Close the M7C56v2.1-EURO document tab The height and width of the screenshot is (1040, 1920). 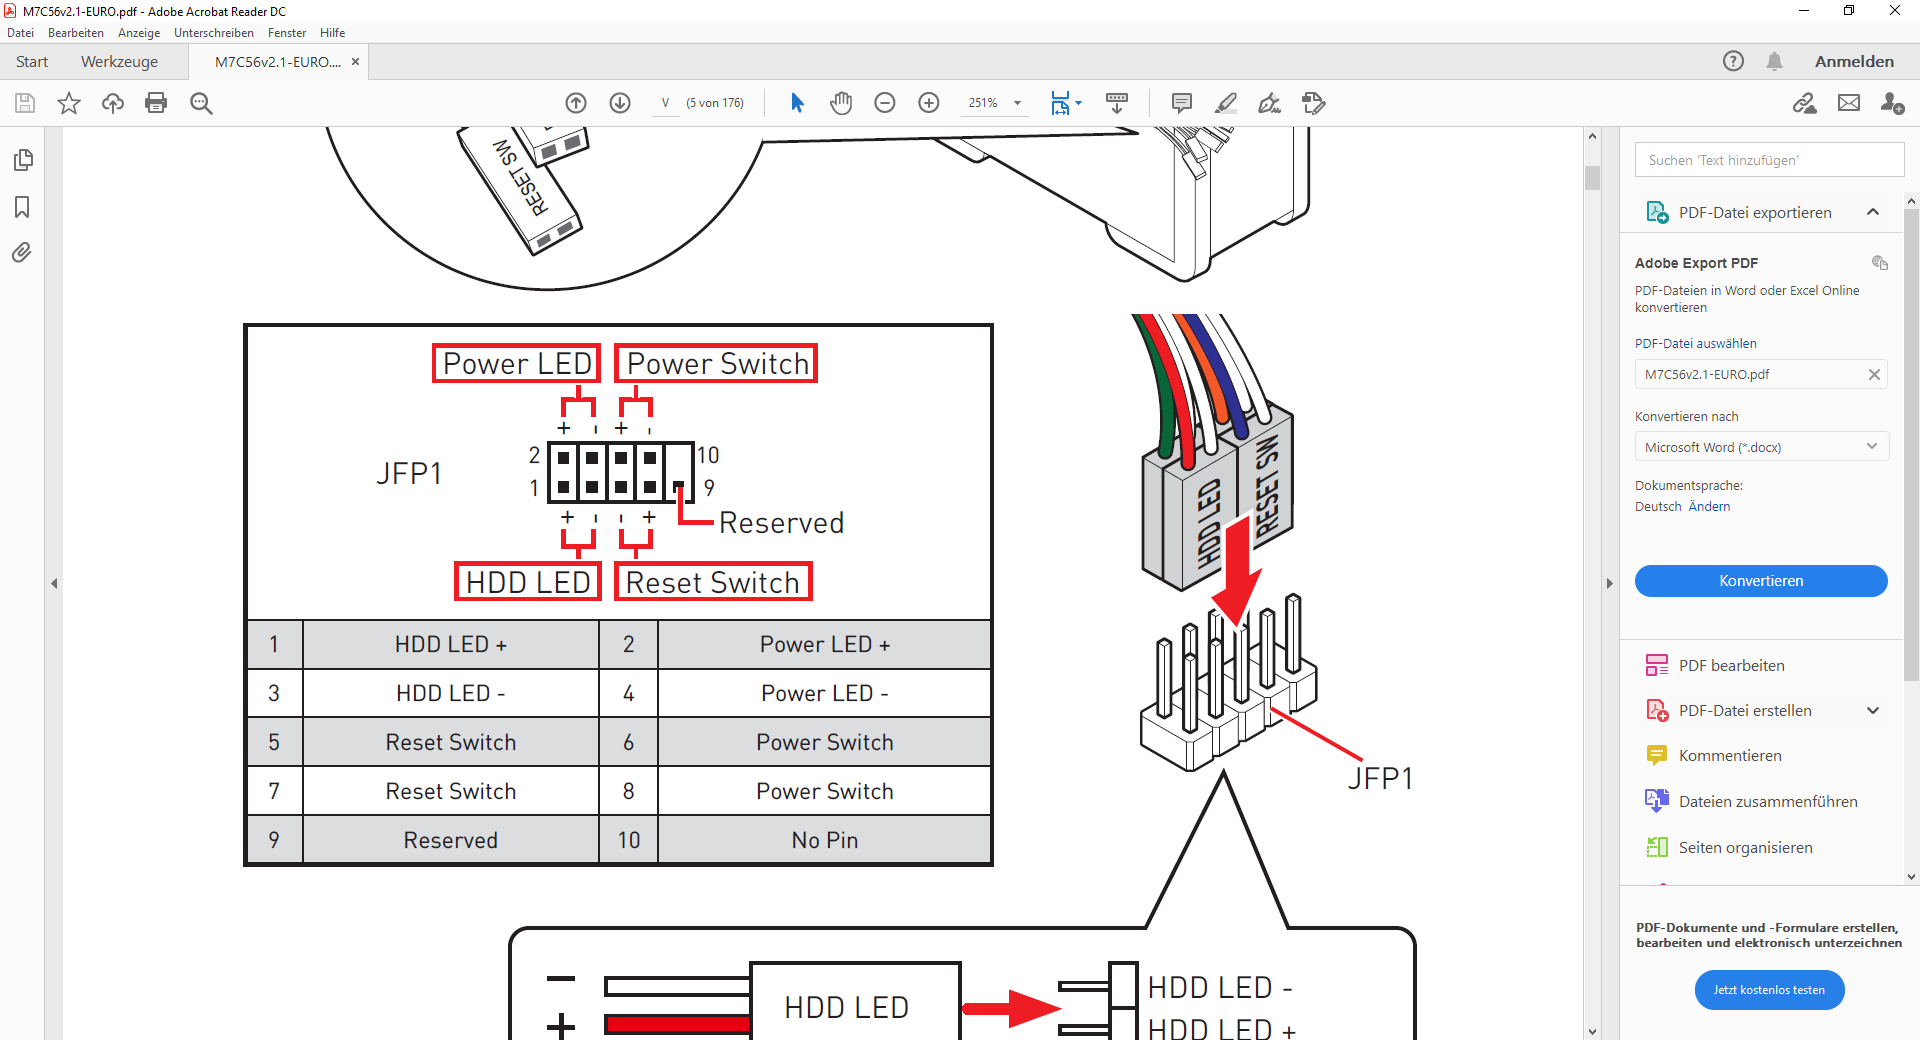coord(355,62)
